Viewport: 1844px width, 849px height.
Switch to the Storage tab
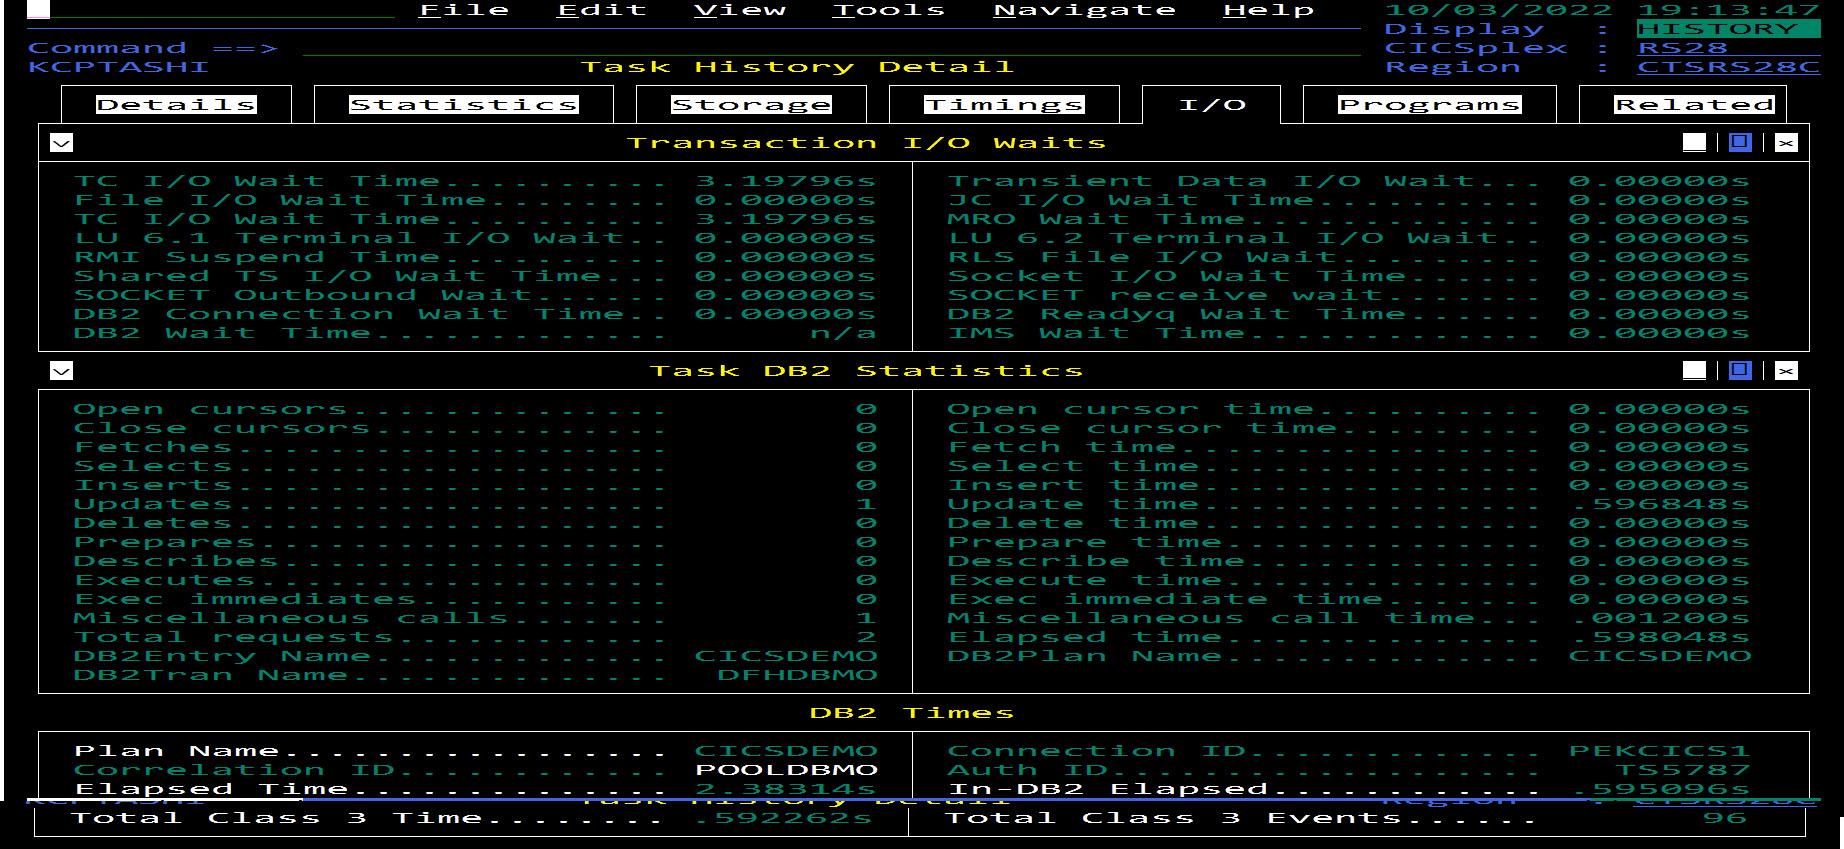click(x=751, y=104)
